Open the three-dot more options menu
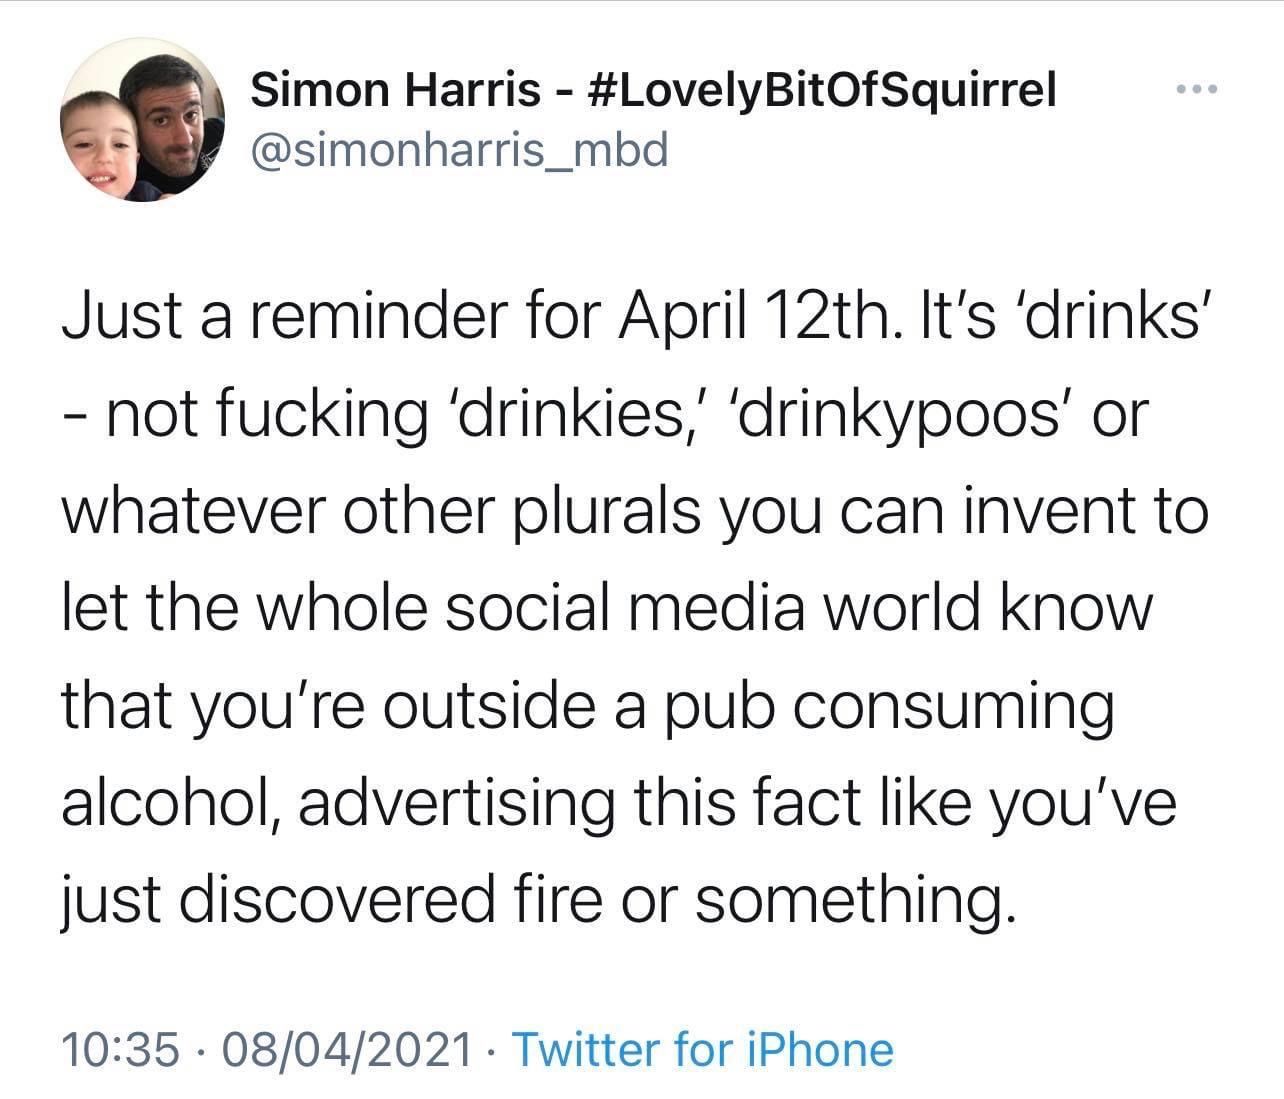1284x1099 pixels. click(x=1197, y=92)
